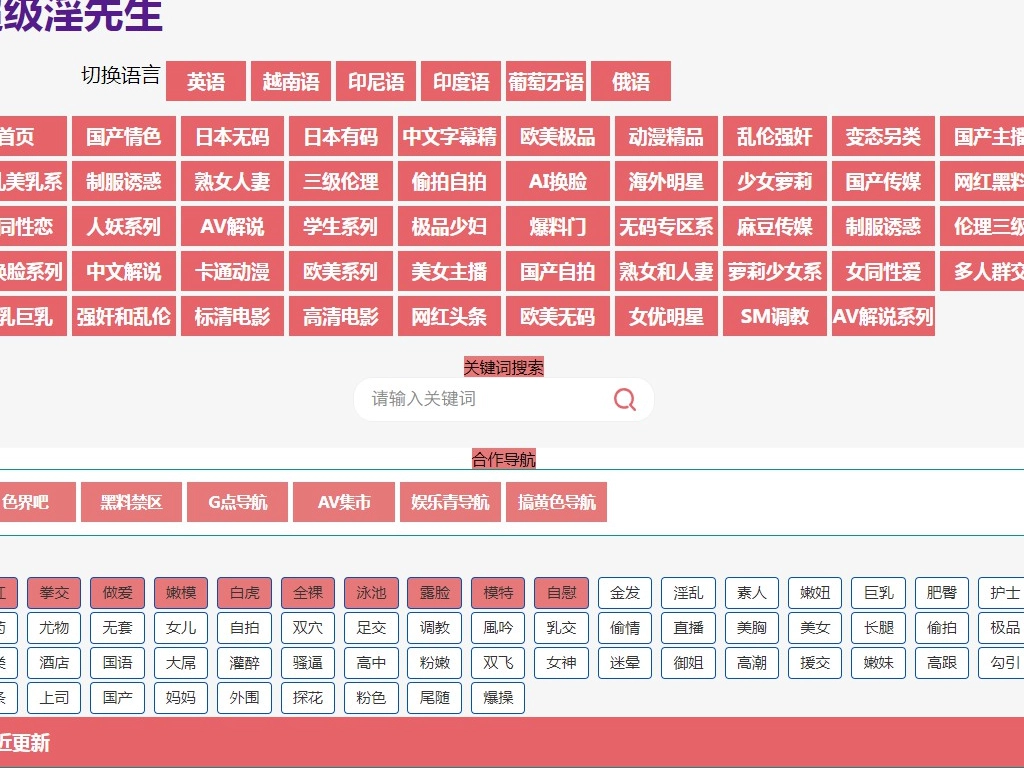The image size is (1024, 768).
Task: Change language to 俄语
Action: 631,82
